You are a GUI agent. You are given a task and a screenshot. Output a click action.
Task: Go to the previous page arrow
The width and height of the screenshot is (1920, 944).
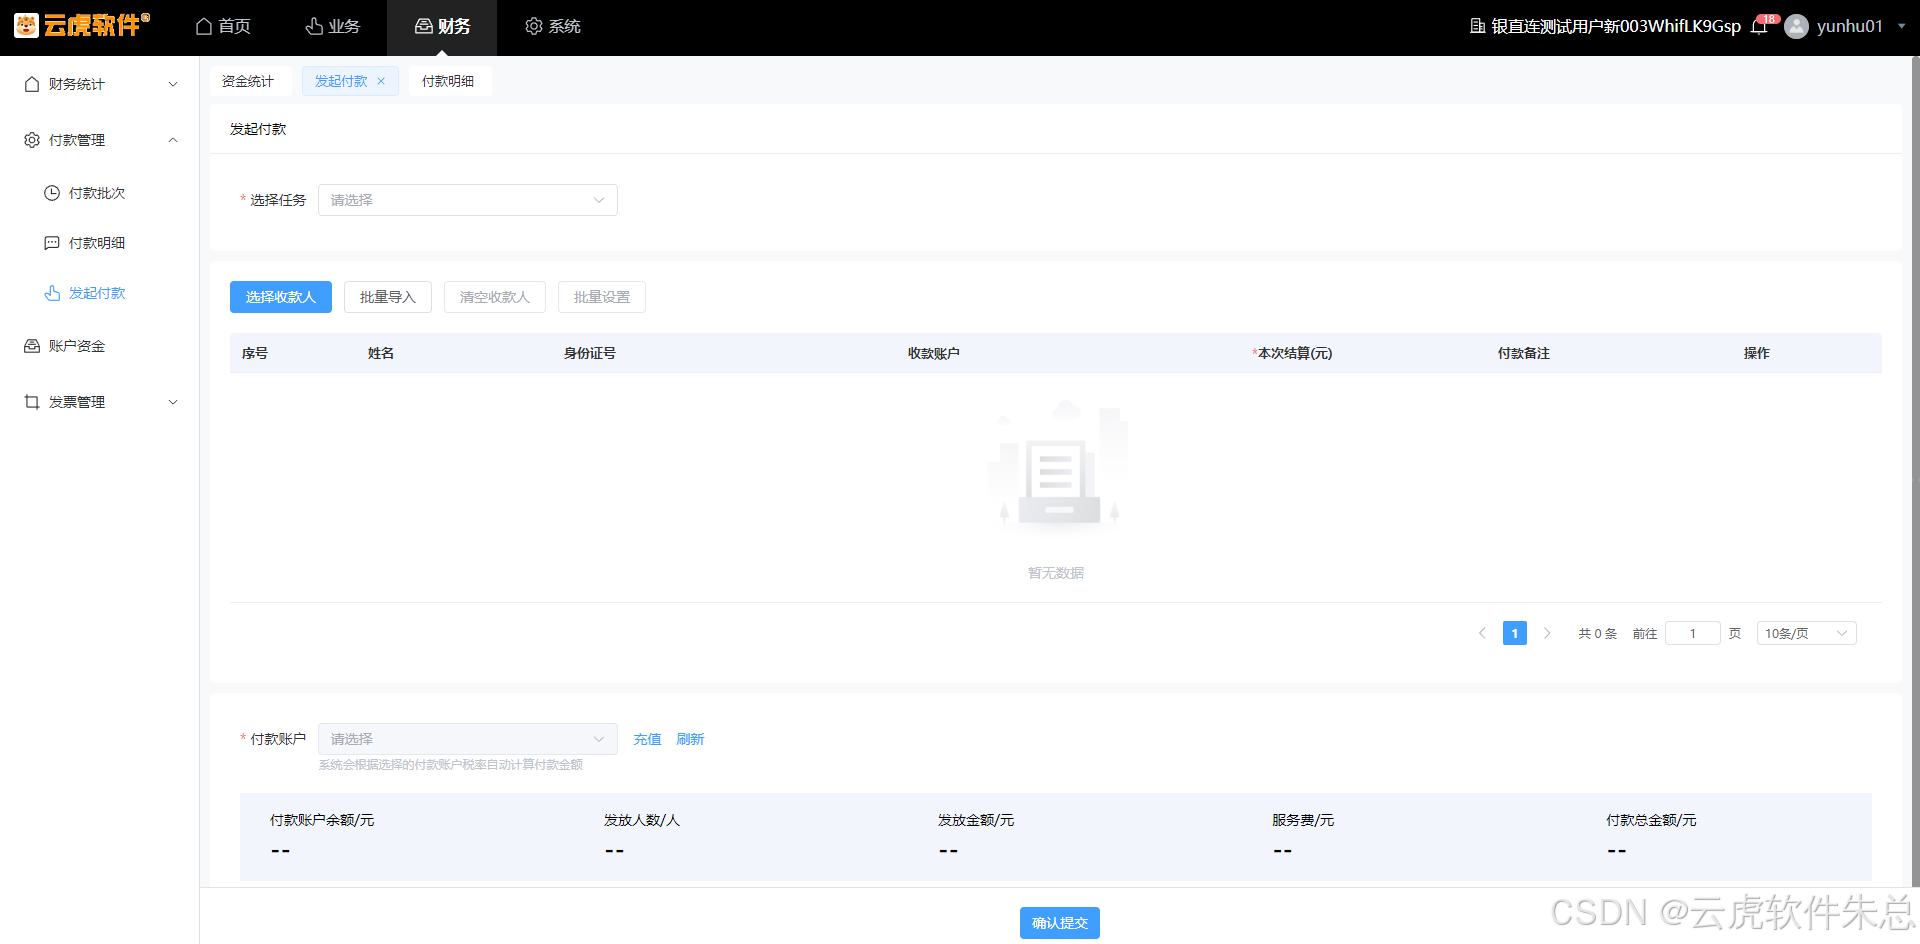(1482, 633)
